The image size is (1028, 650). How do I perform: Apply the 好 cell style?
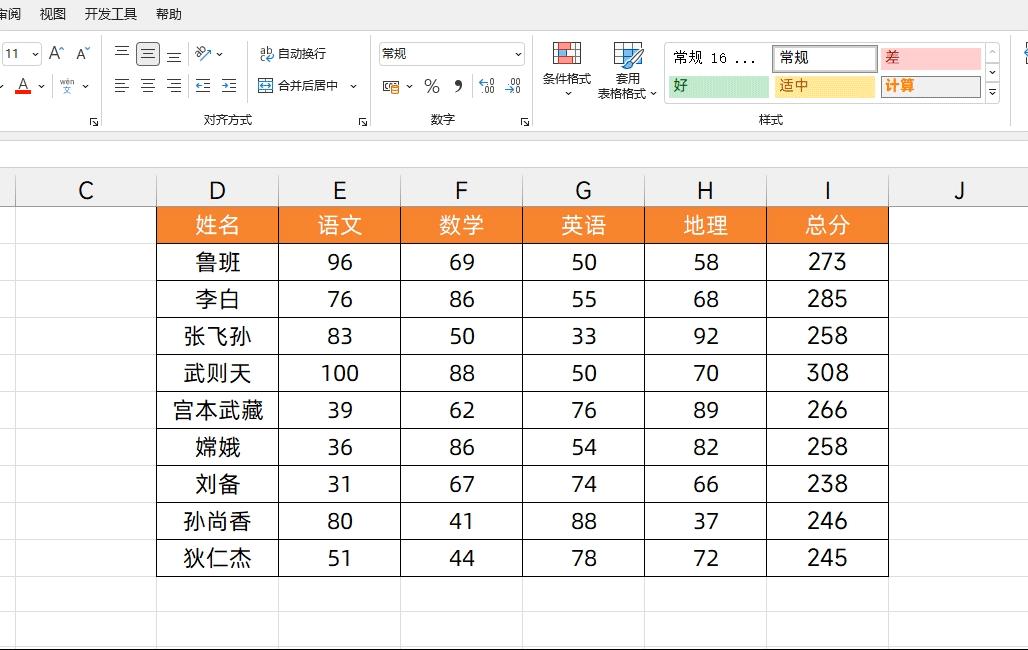pos(717,87)
